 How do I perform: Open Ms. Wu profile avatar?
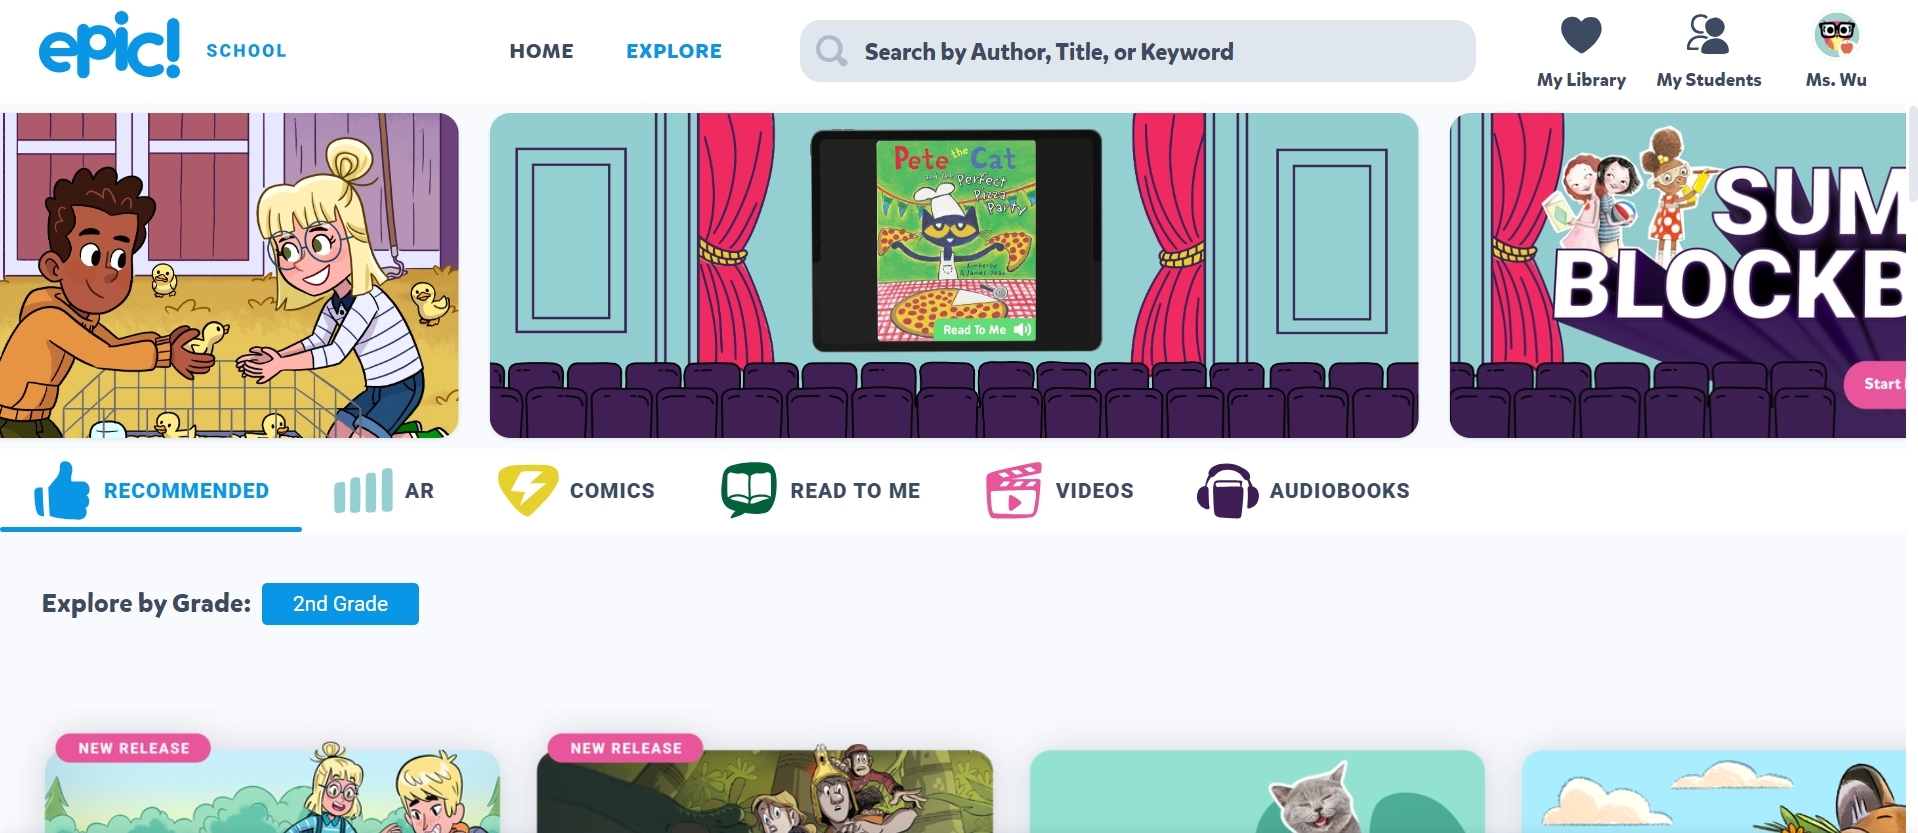(x=1835, y=36)
